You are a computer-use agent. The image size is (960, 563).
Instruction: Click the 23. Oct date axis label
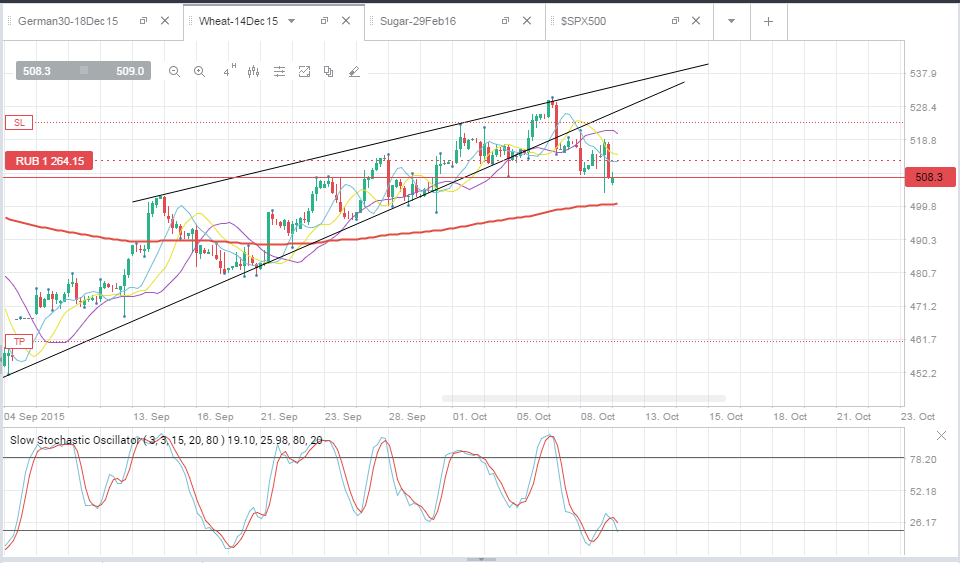(918, 417)
